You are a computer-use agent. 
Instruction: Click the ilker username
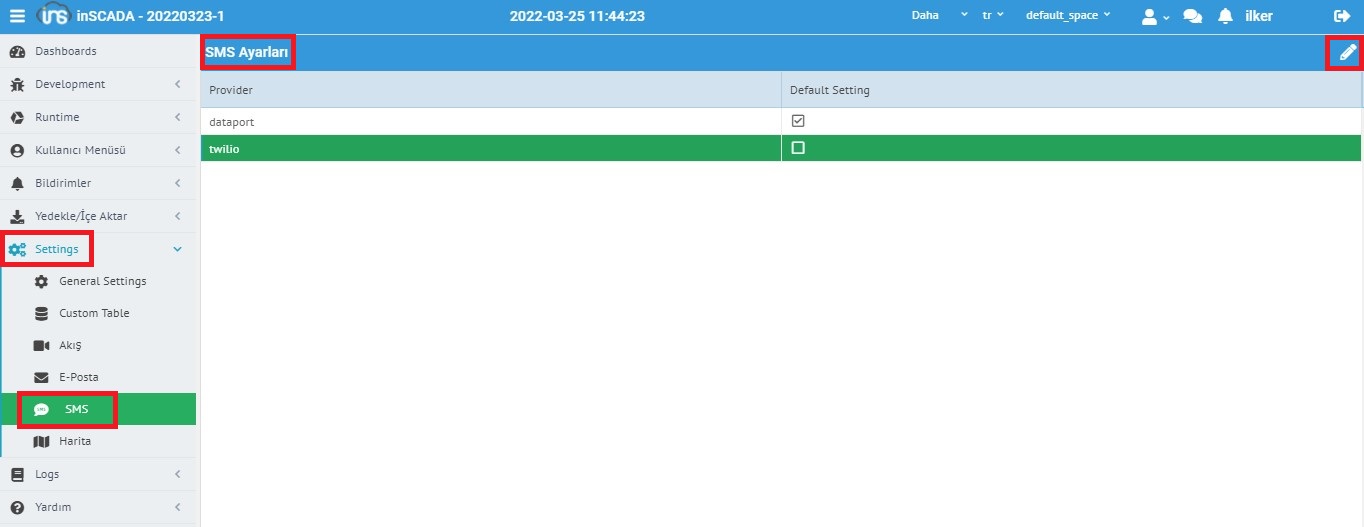coord(1259,16)
